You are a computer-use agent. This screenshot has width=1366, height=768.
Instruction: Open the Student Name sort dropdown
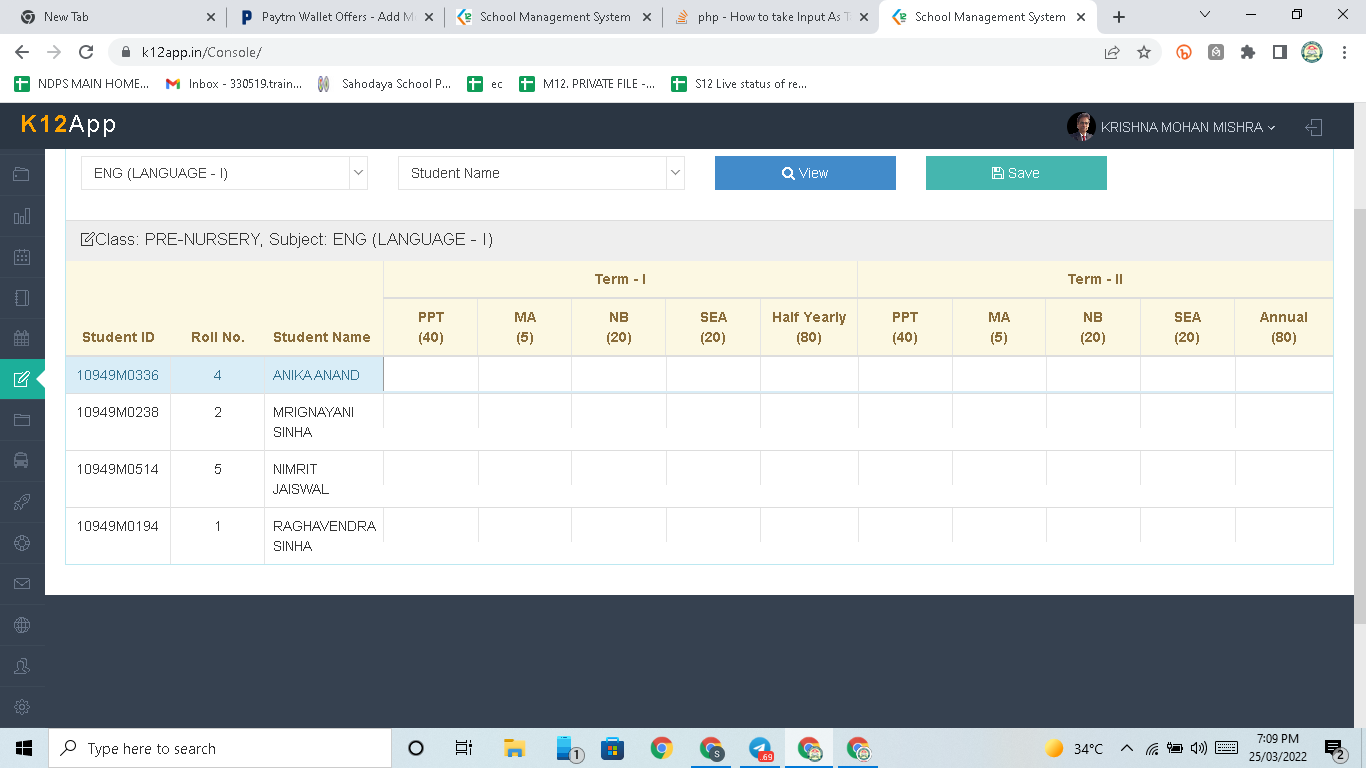pos(541,173)
